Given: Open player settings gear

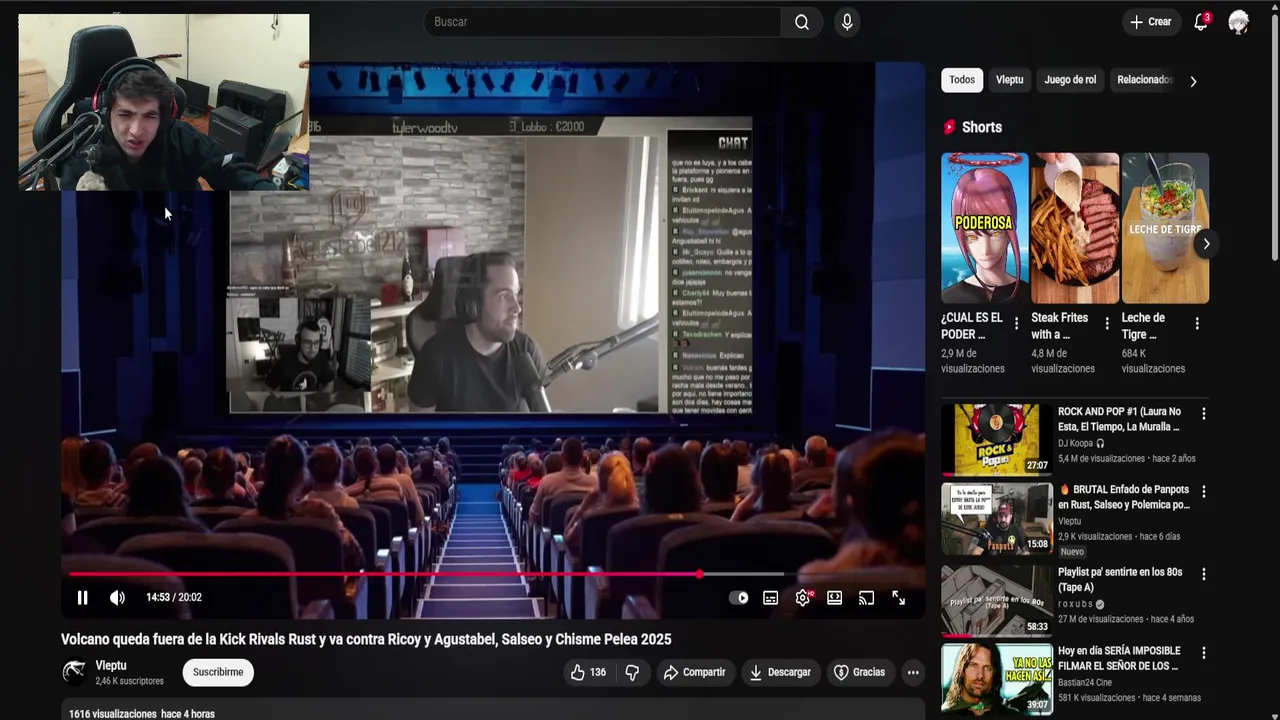Looking at the screenshot, I should click(x=802, y=598).
